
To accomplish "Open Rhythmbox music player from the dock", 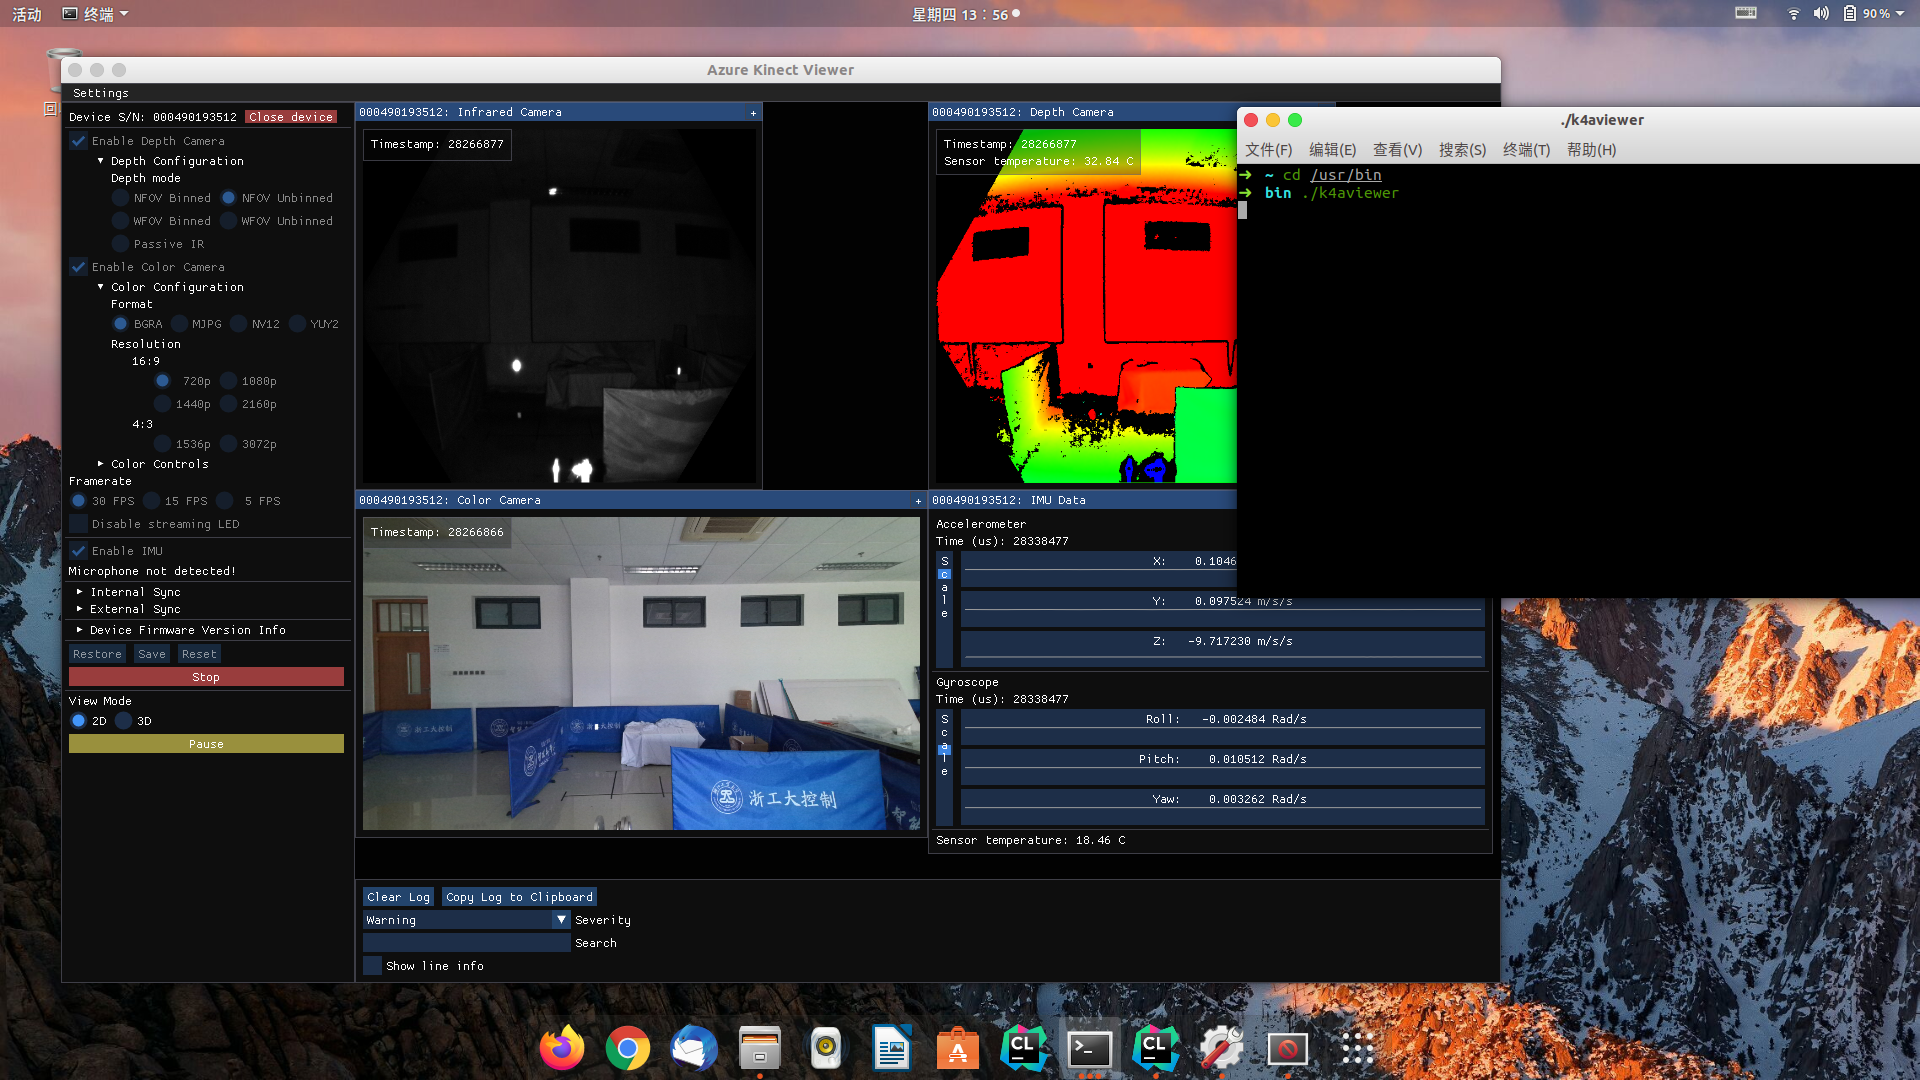I will pyautogui.click(x=825, y=1048).
